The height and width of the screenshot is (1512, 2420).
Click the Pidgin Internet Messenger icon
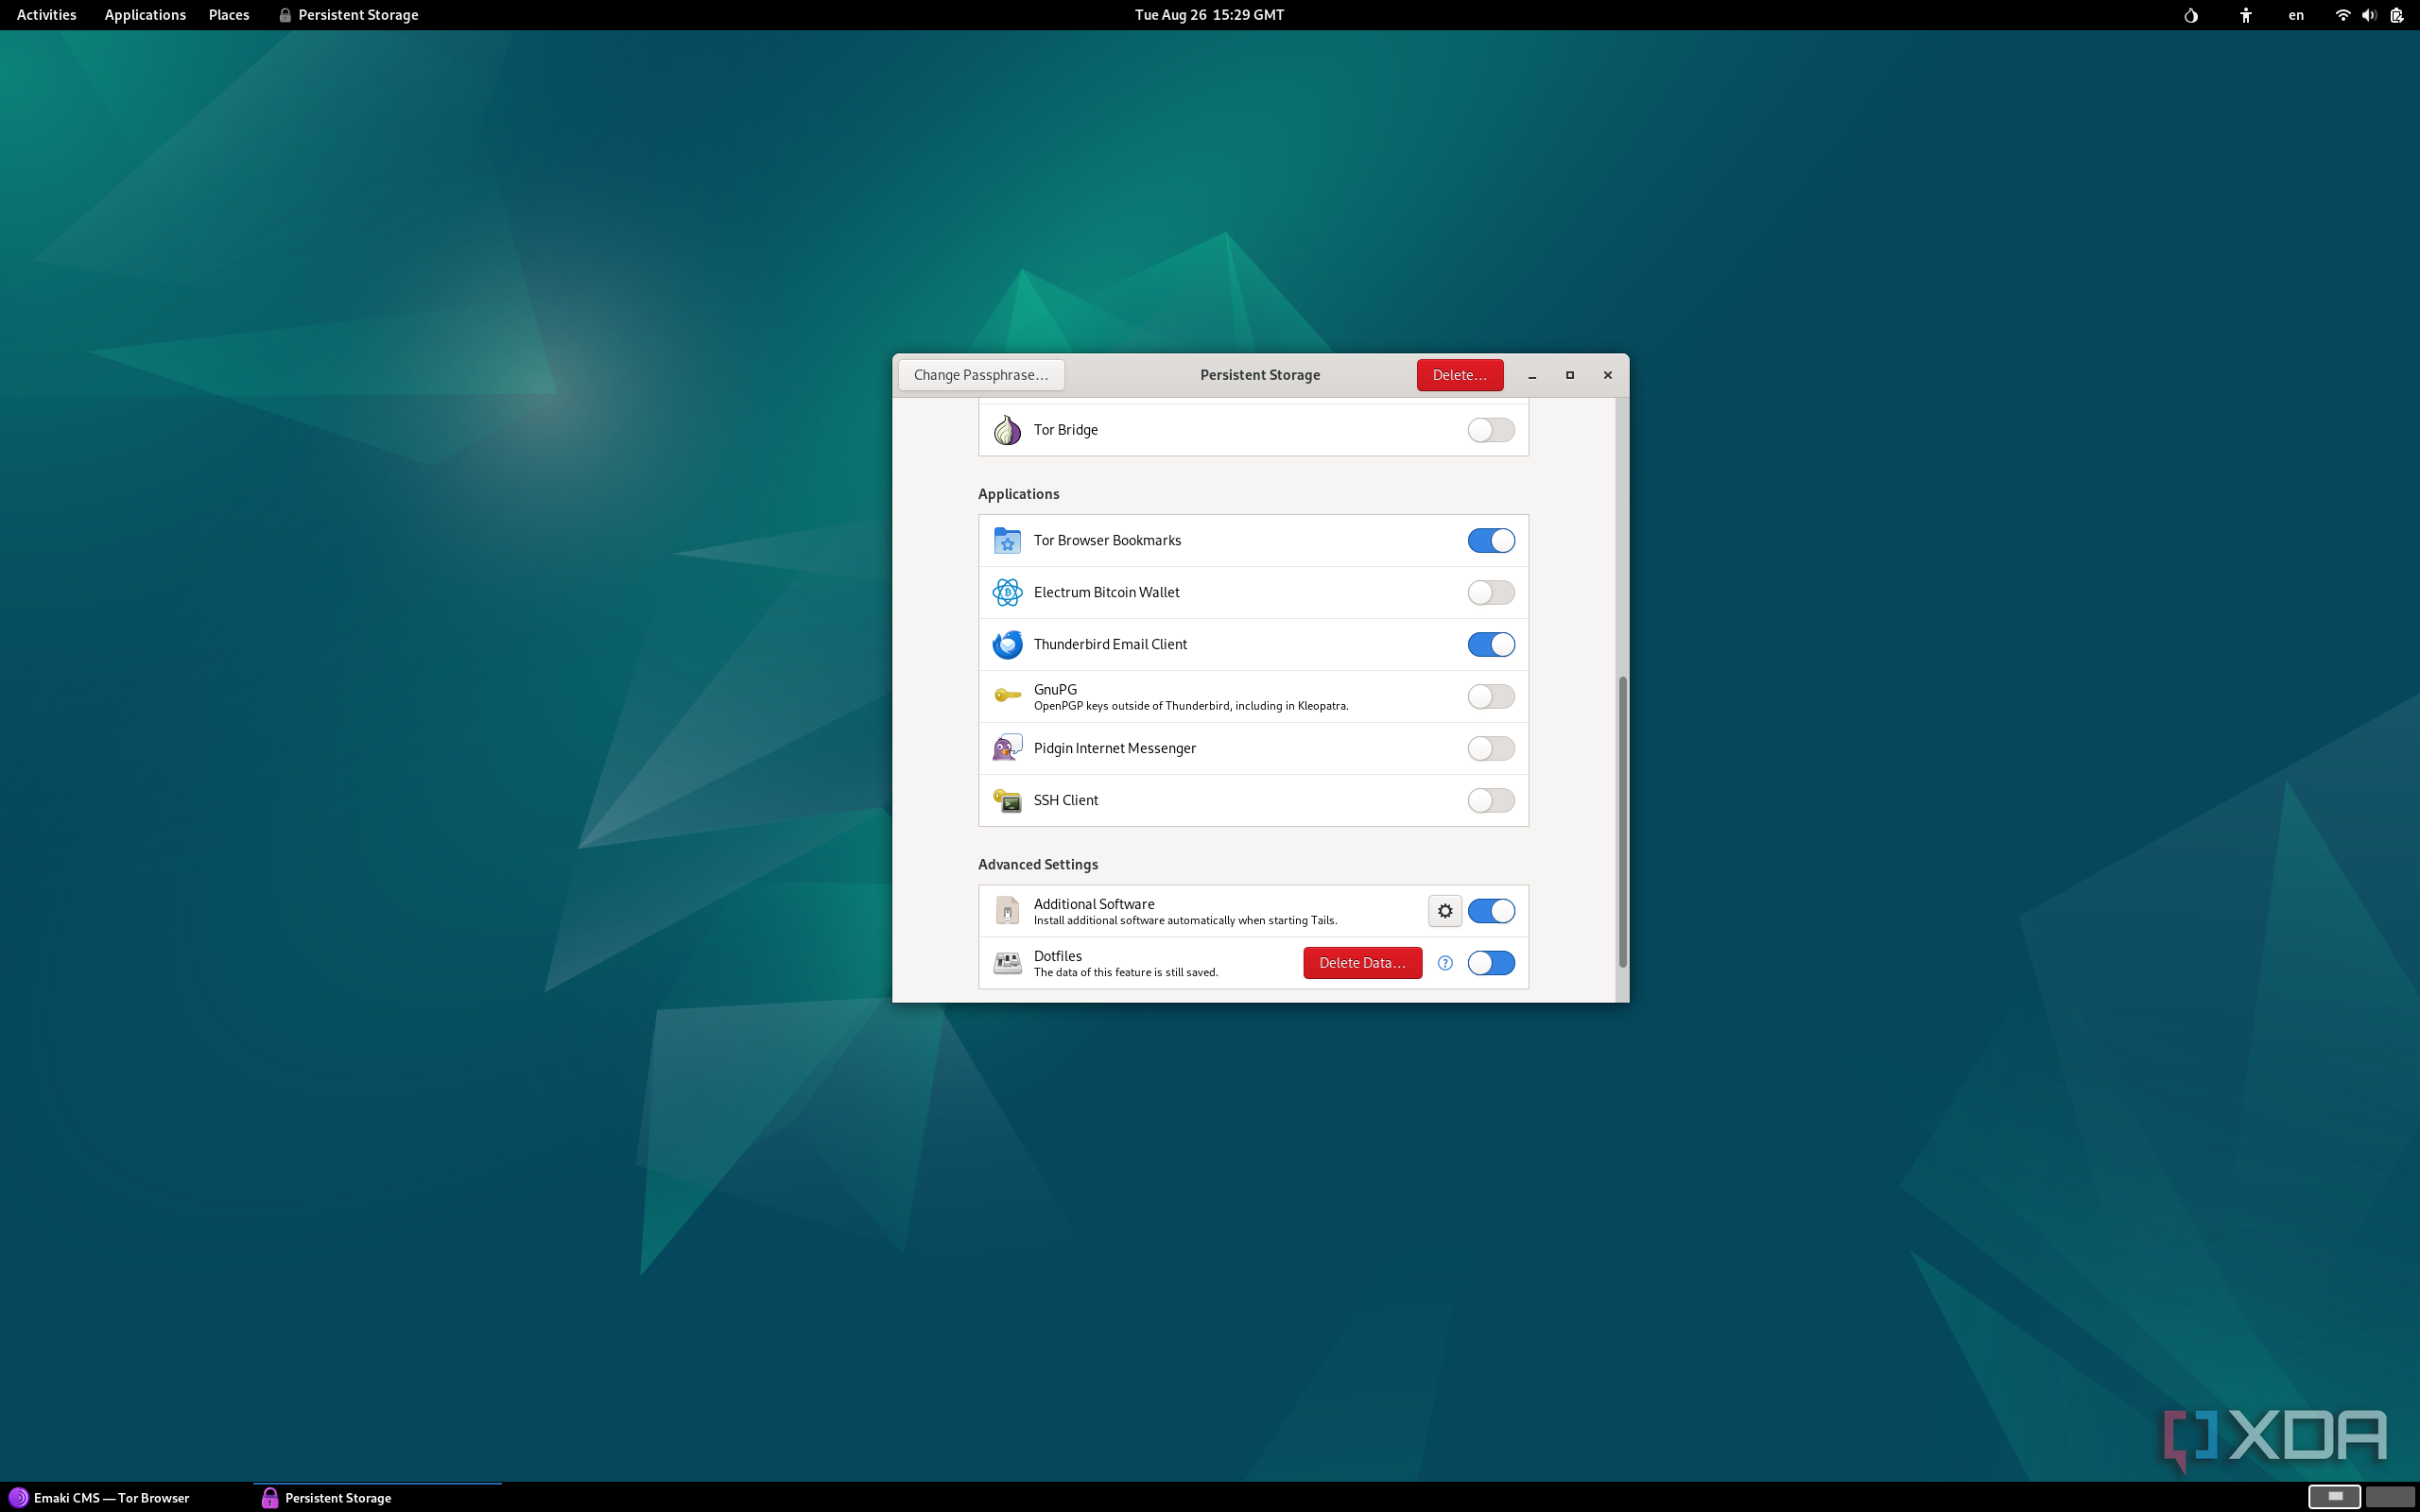[1006, 748]
